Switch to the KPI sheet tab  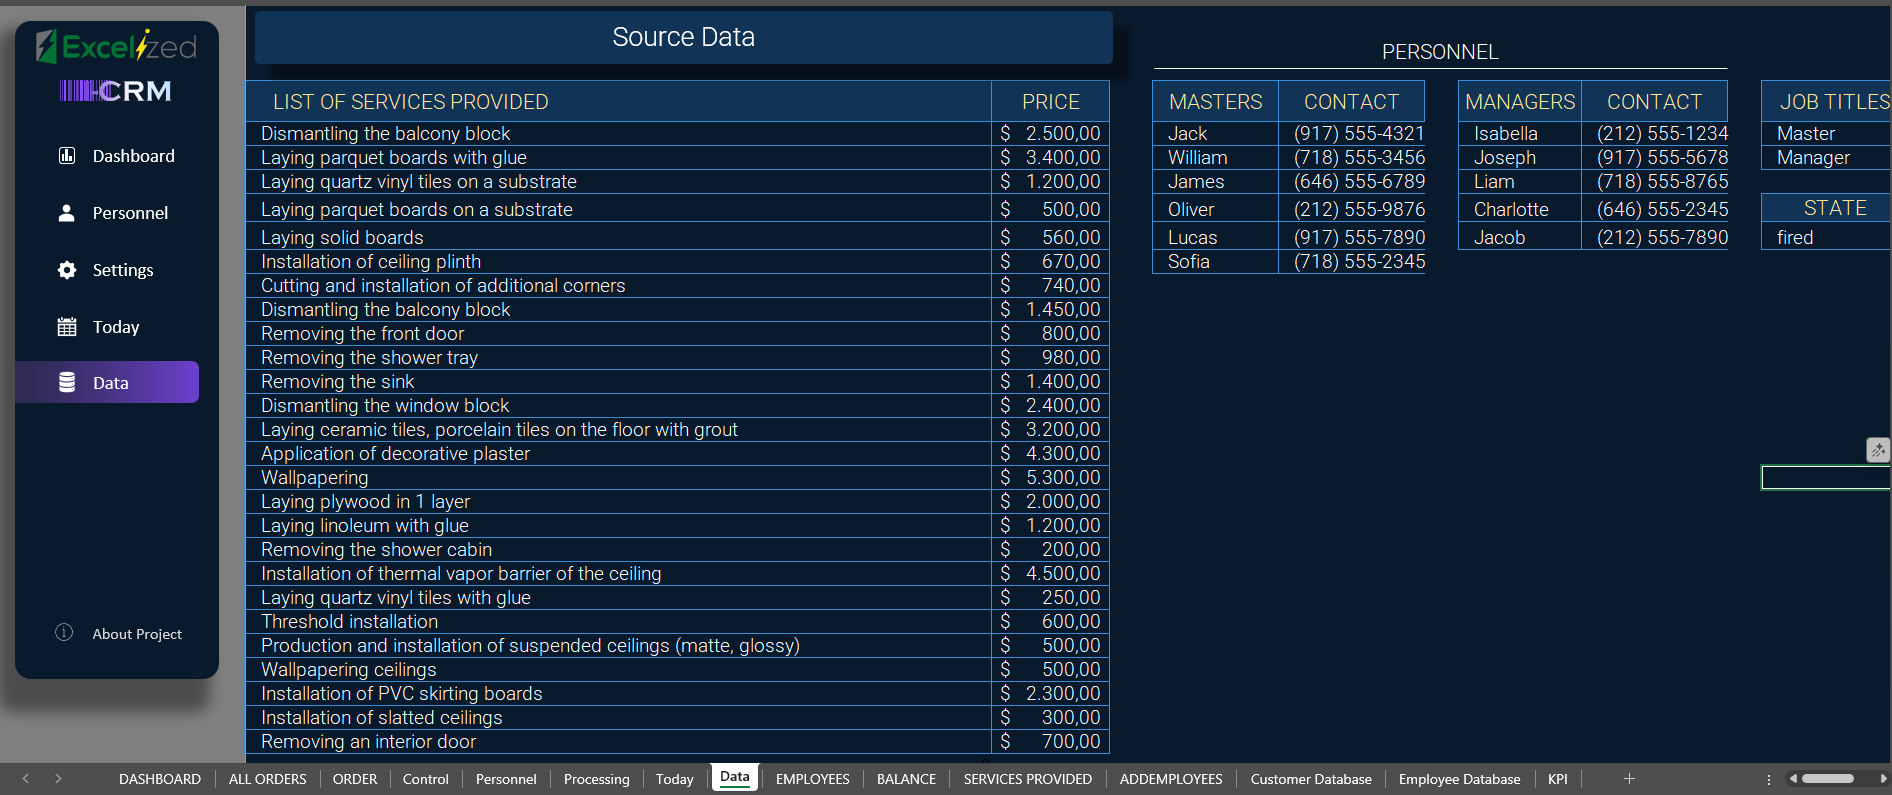pyautogui.click(x=1558, y=779)
